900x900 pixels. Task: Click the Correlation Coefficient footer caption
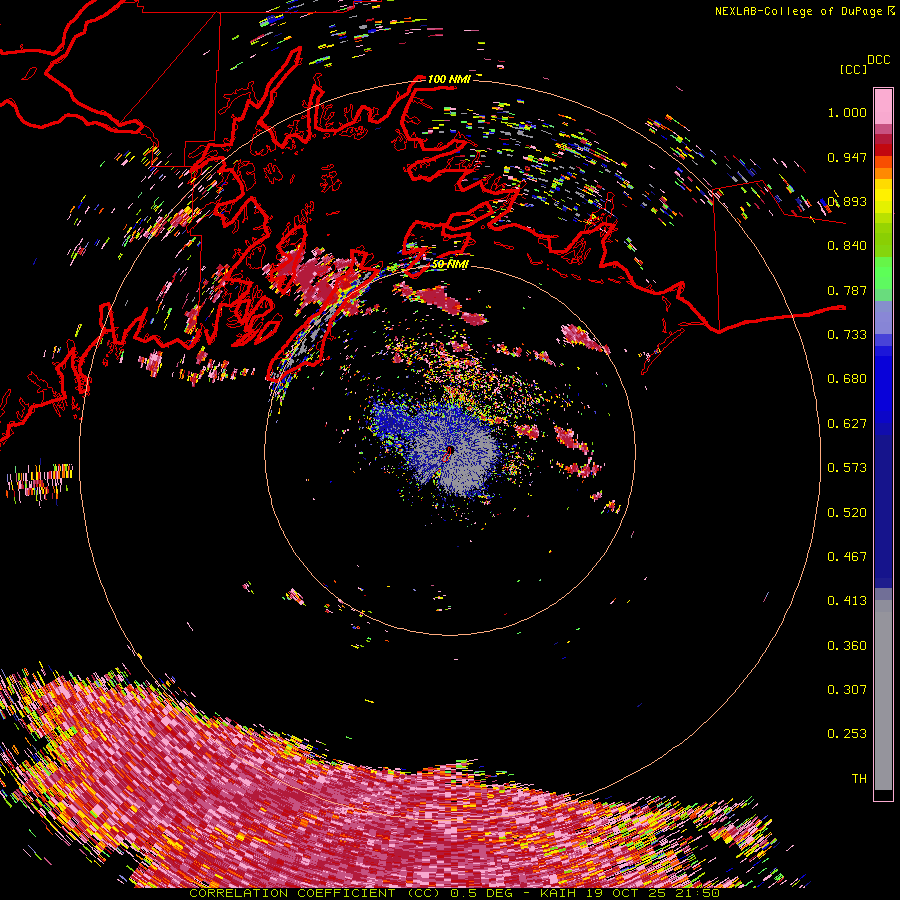(454, 893)
